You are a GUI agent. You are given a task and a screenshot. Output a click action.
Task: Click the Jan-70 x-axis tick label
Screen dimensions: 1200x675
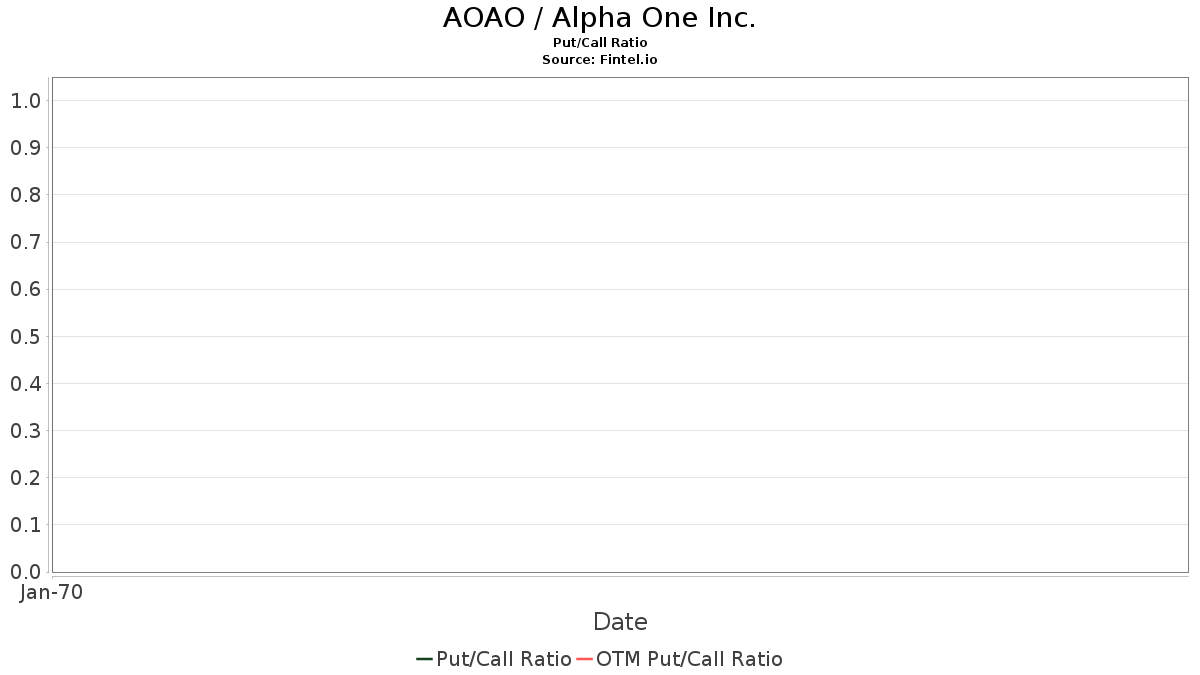click(51, 592)
